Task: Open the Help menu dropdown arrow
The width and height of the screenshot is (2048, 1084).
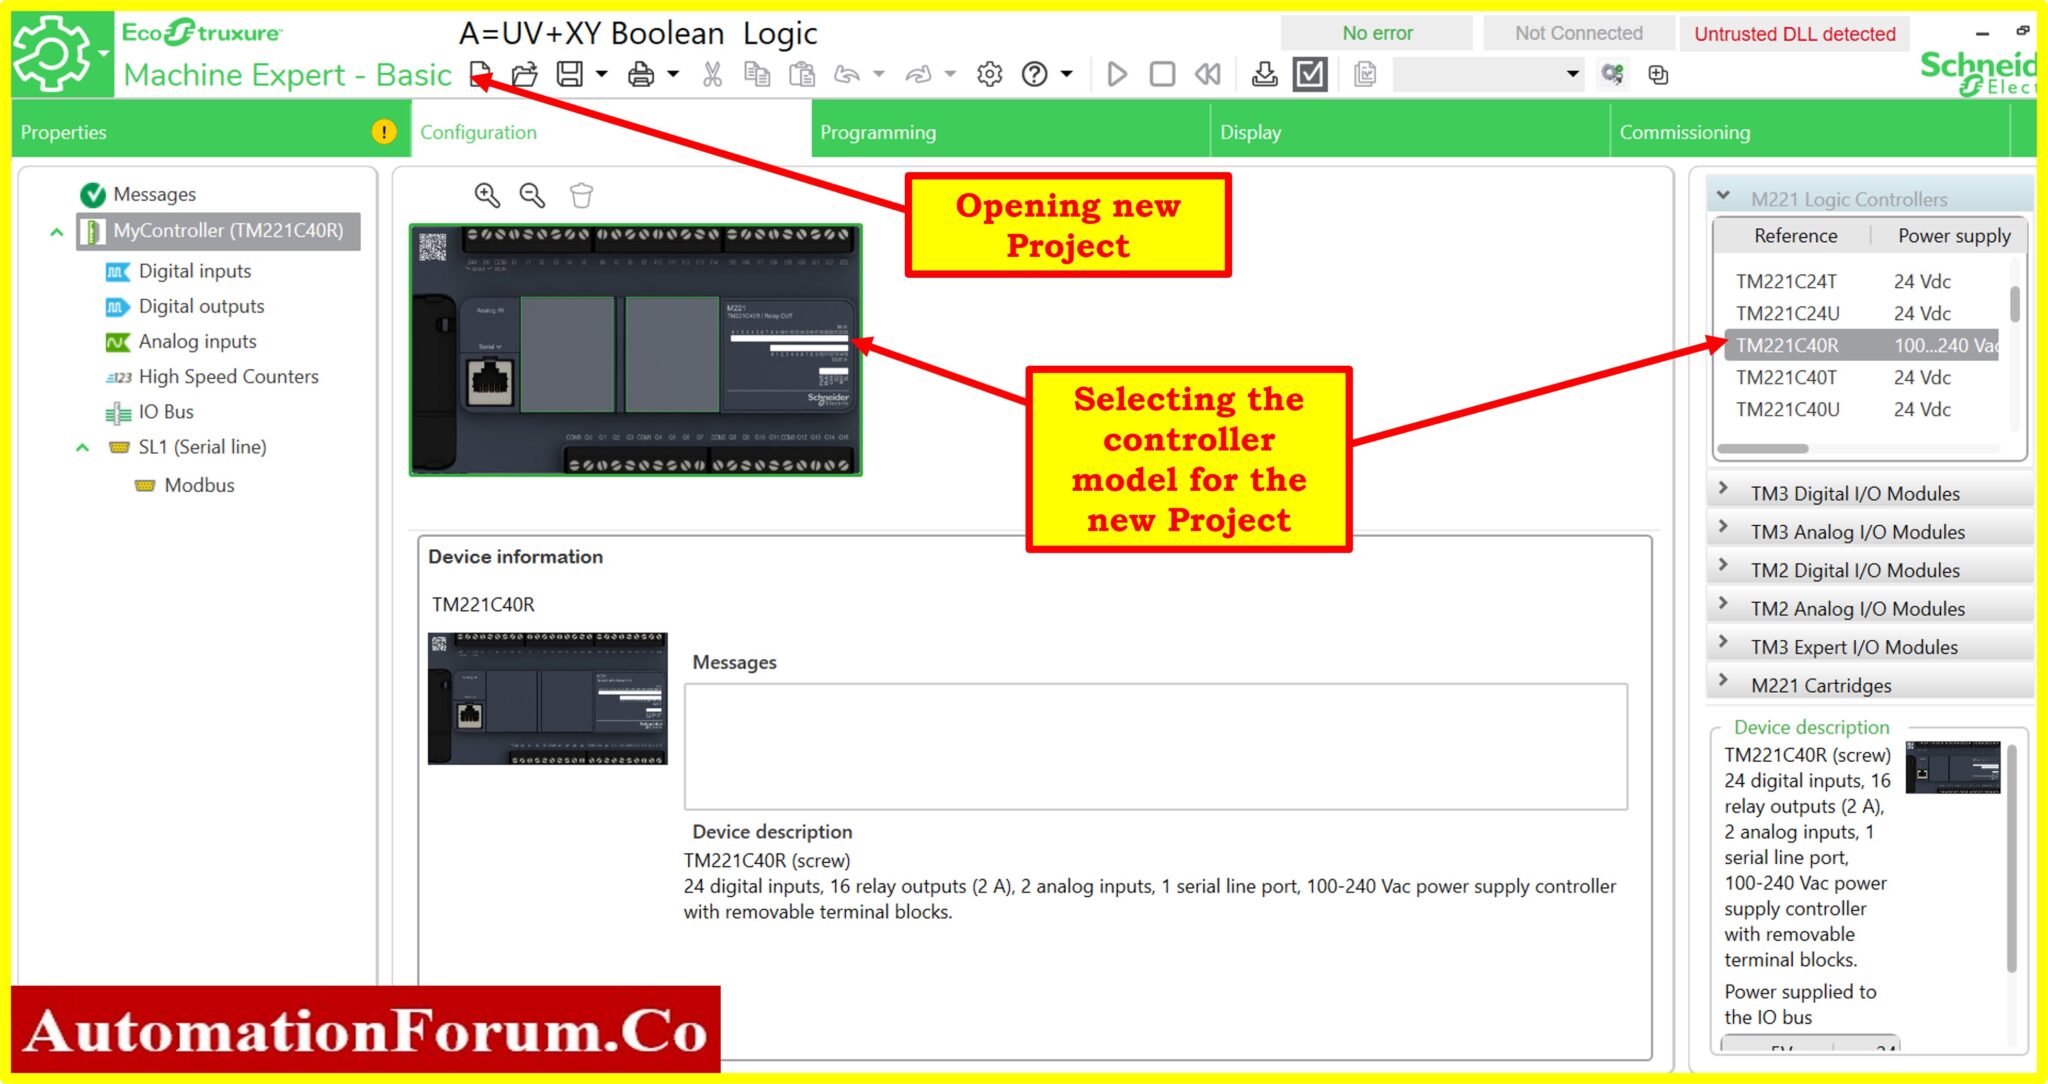Action: click(1065, 74)
